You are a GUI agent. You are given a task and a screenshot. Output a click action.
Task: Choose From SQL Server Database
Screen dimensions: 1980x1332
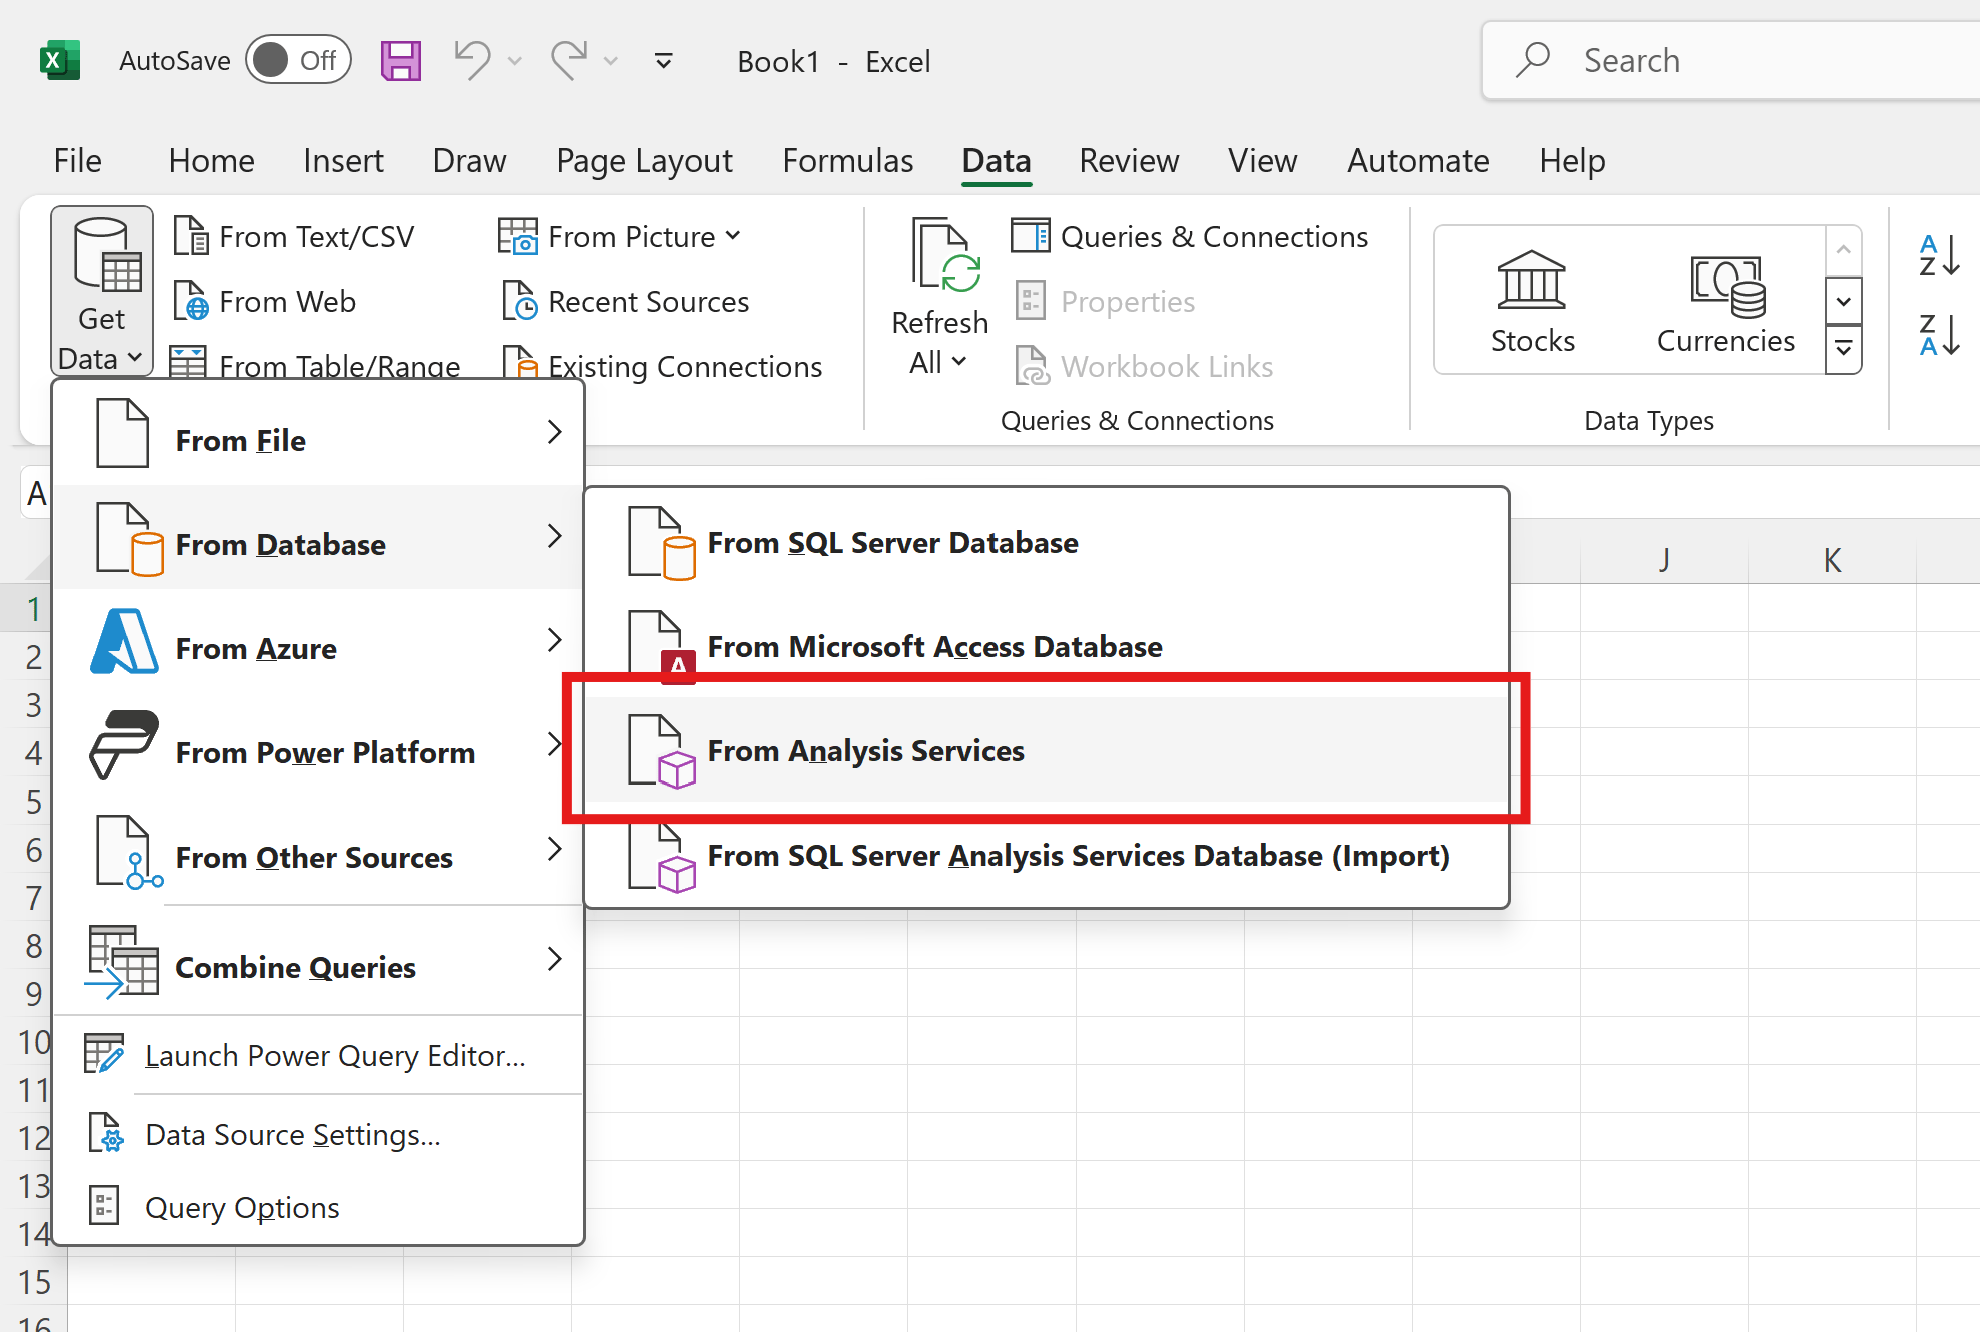[1046, 542]
